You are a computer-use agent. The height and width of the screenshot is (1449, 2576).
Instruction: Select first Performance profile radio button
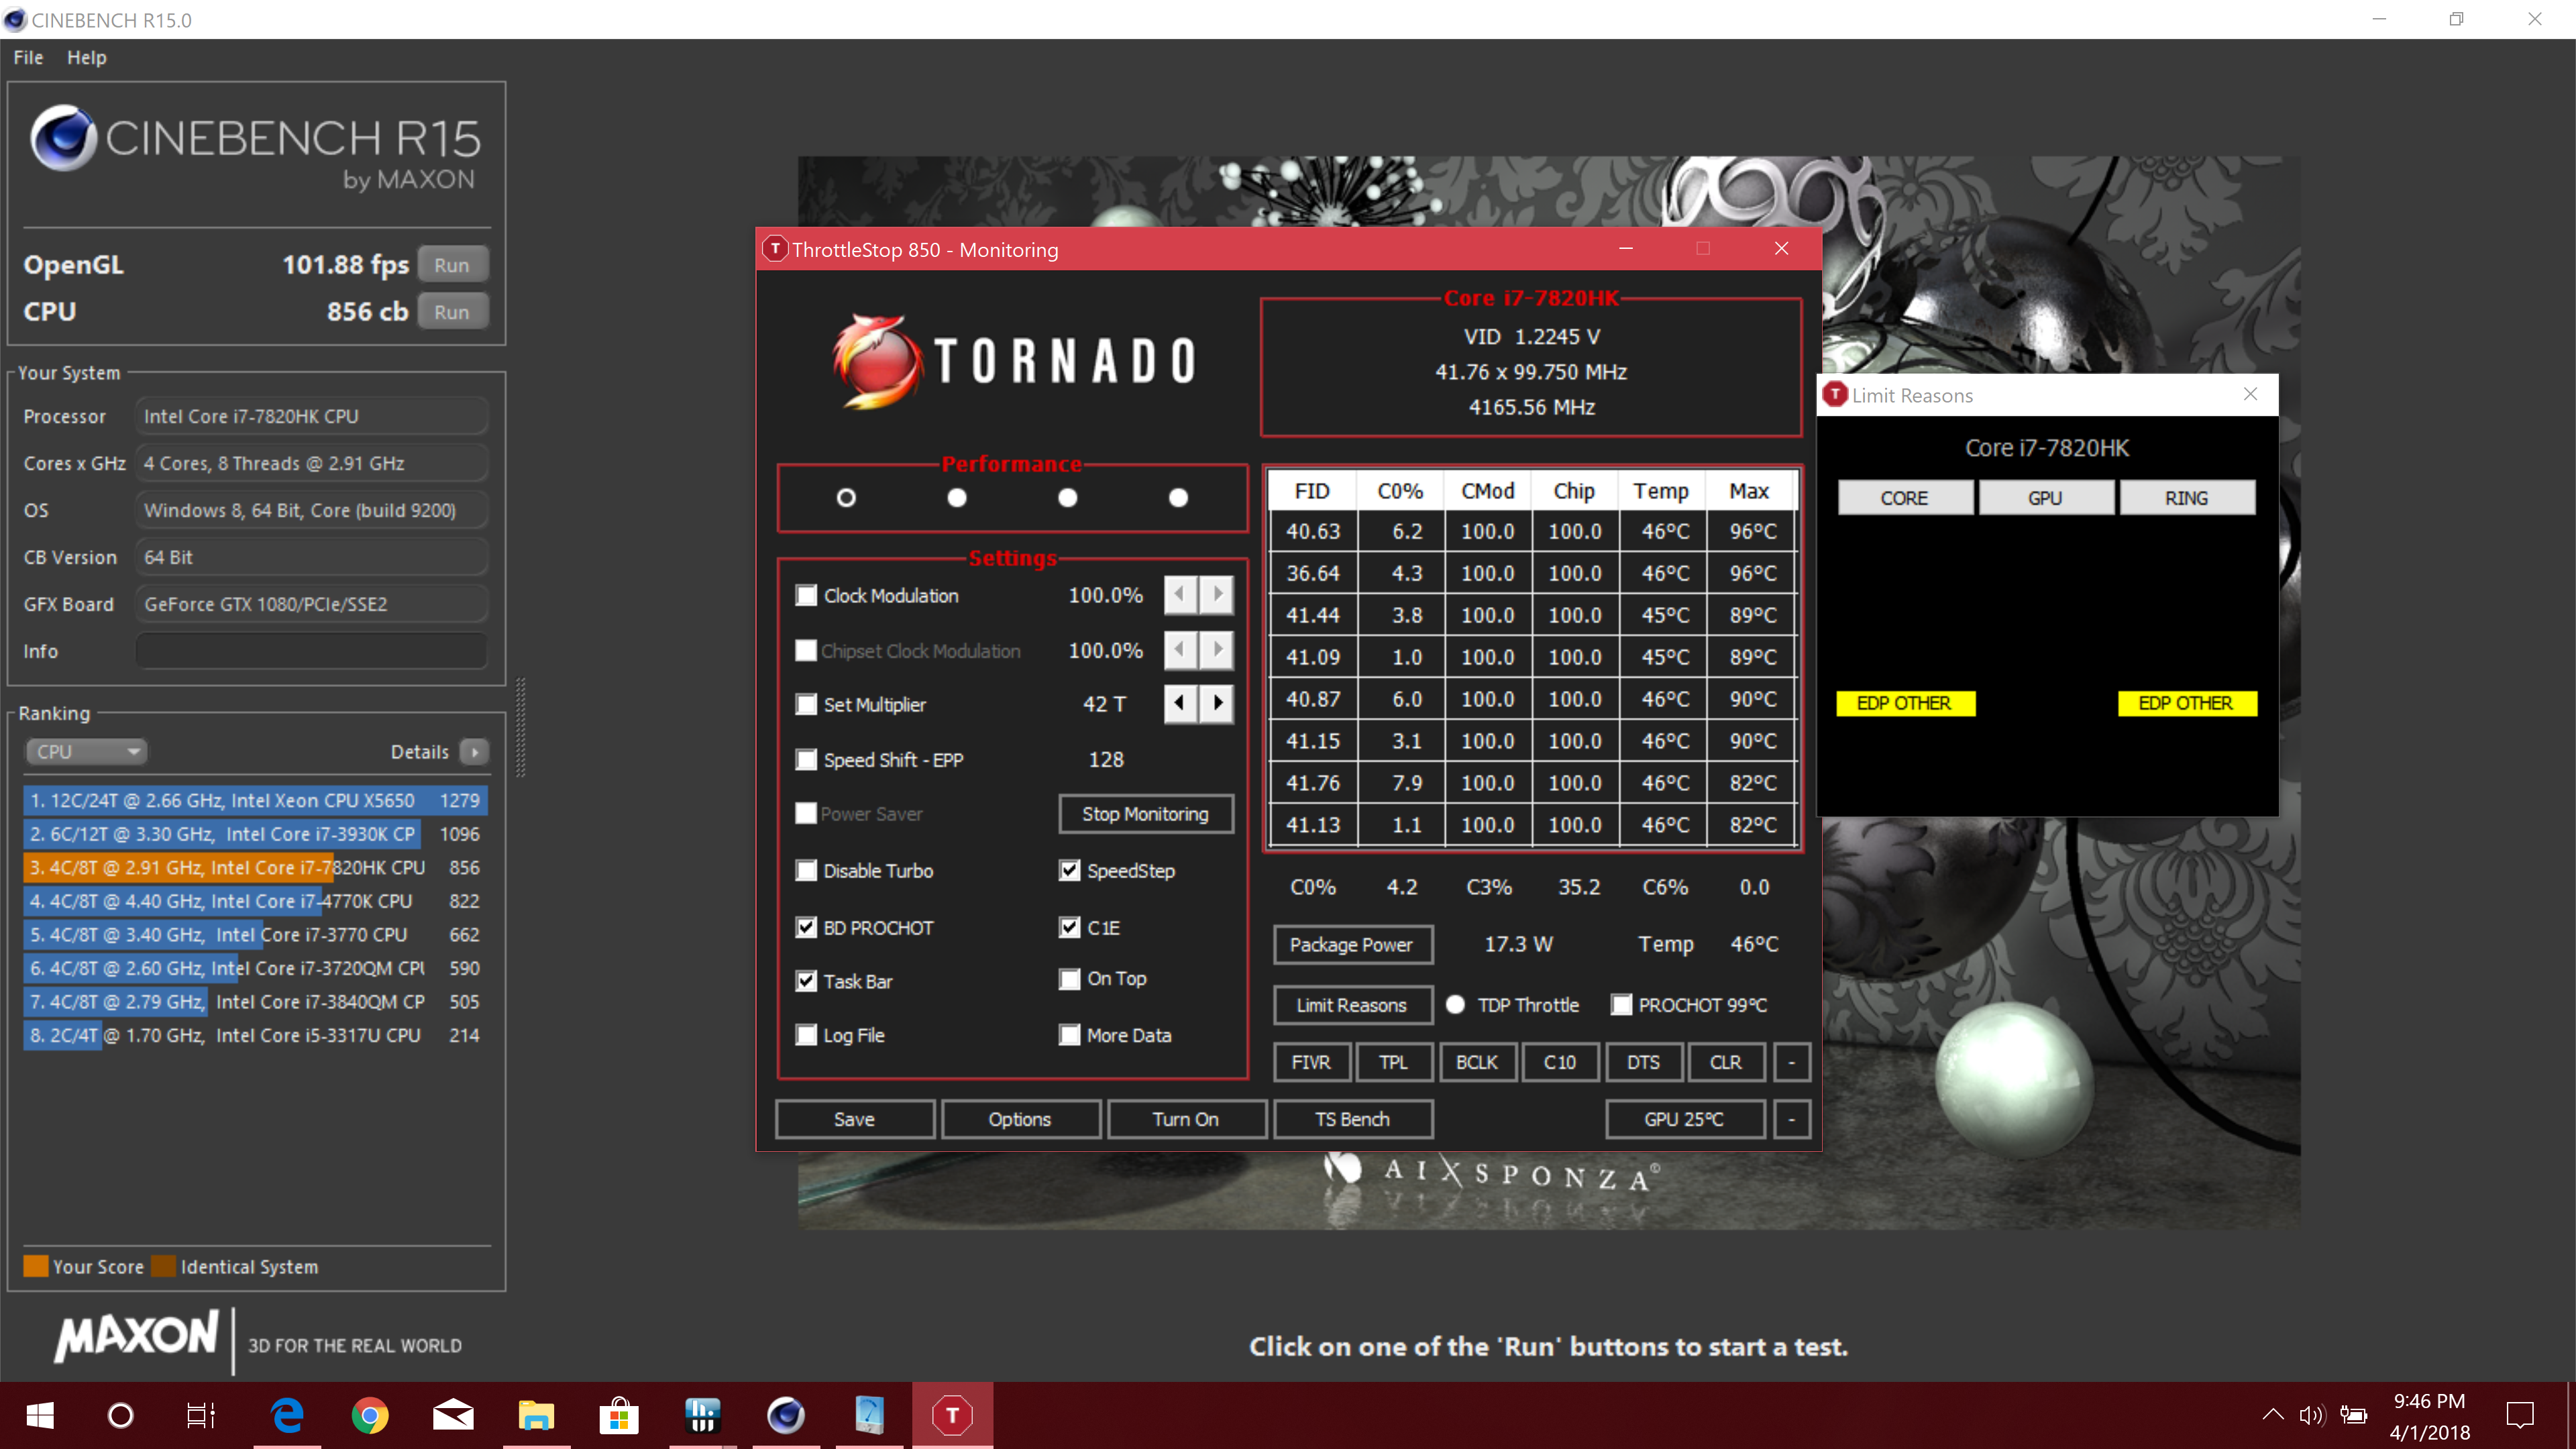point(846,498)
